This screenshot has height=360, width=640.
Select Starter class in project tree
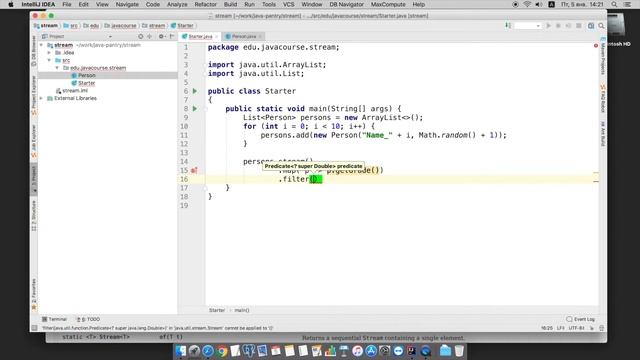coord(87,83)
